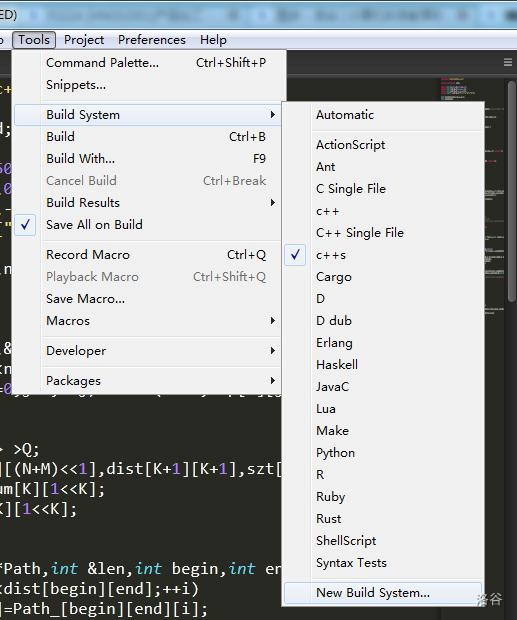The image size is (517, 620).
Task: Open Snippets... from Tools menu
Action: [x=148, y=85]
